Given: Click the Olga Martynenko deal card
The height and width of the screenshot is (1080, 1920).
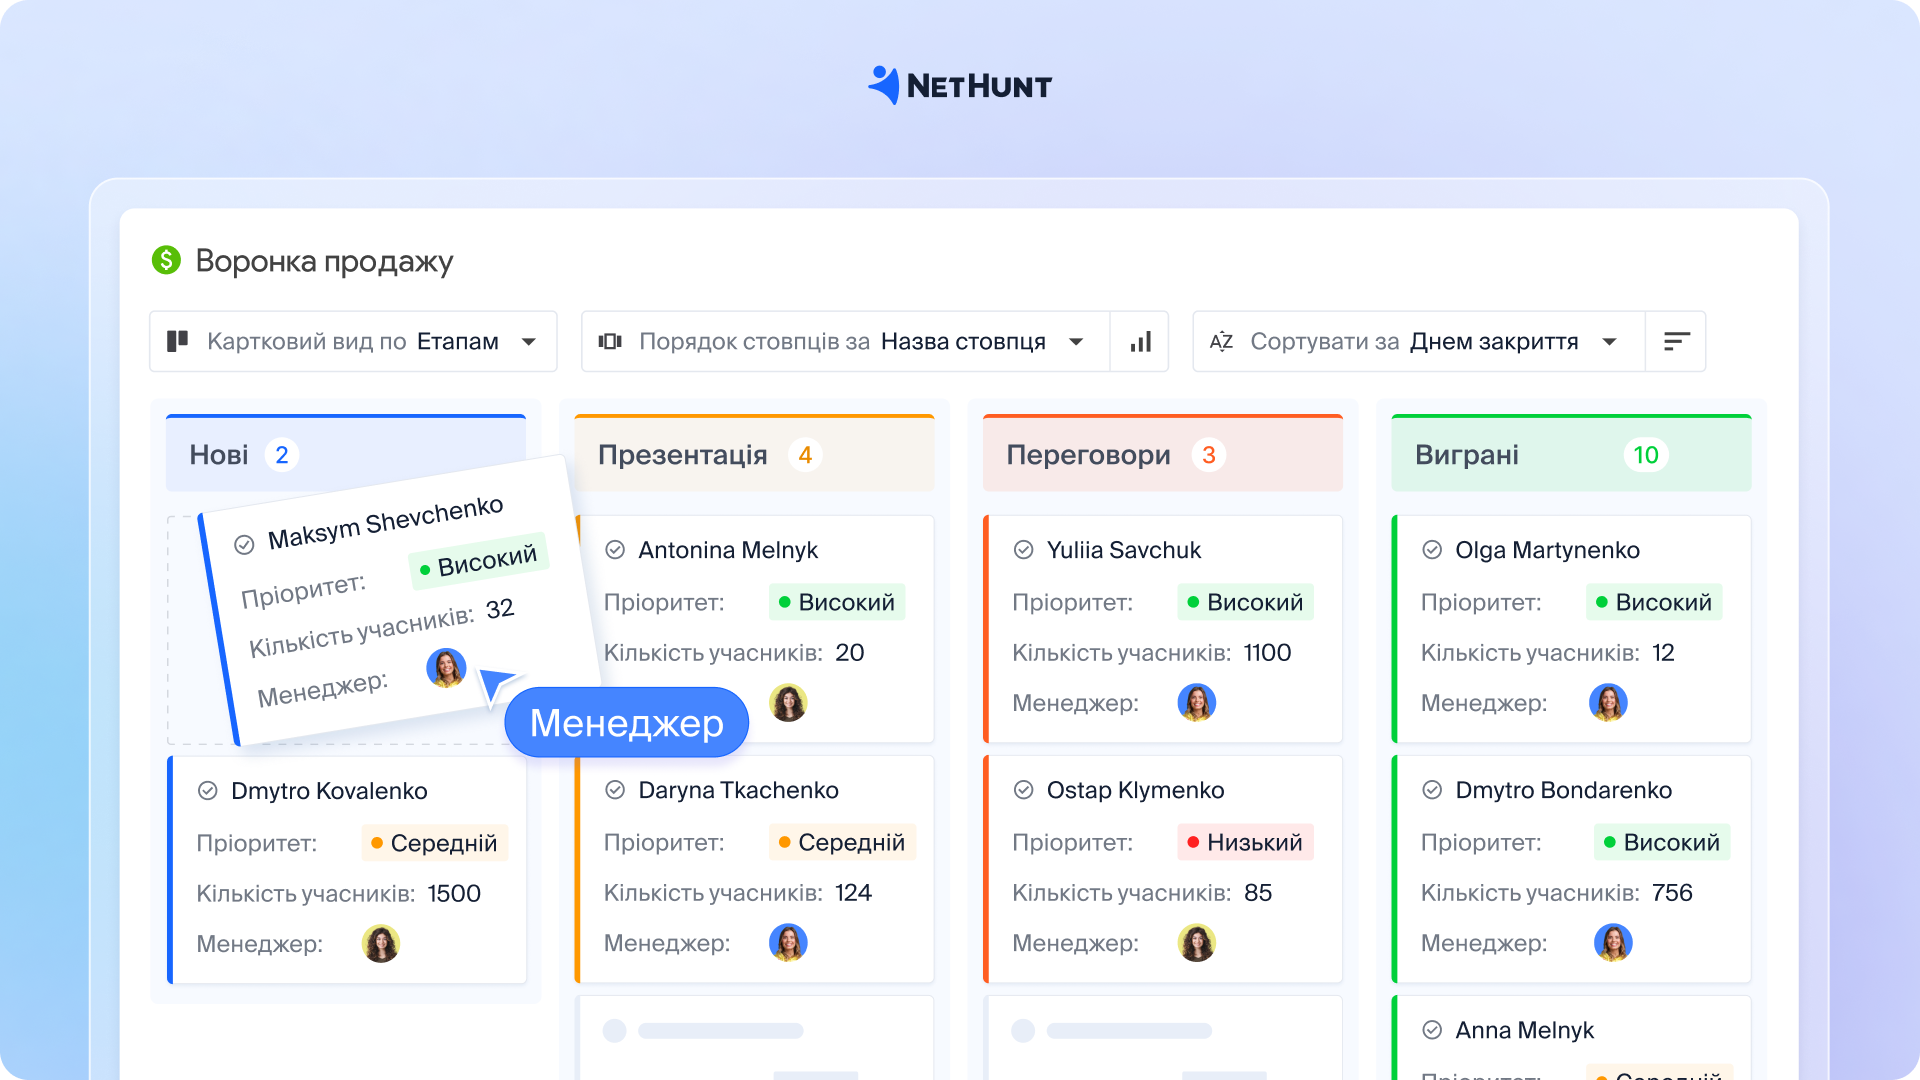Looking at the screenshot, I should pyautogui.click(x=1571, y=628).
